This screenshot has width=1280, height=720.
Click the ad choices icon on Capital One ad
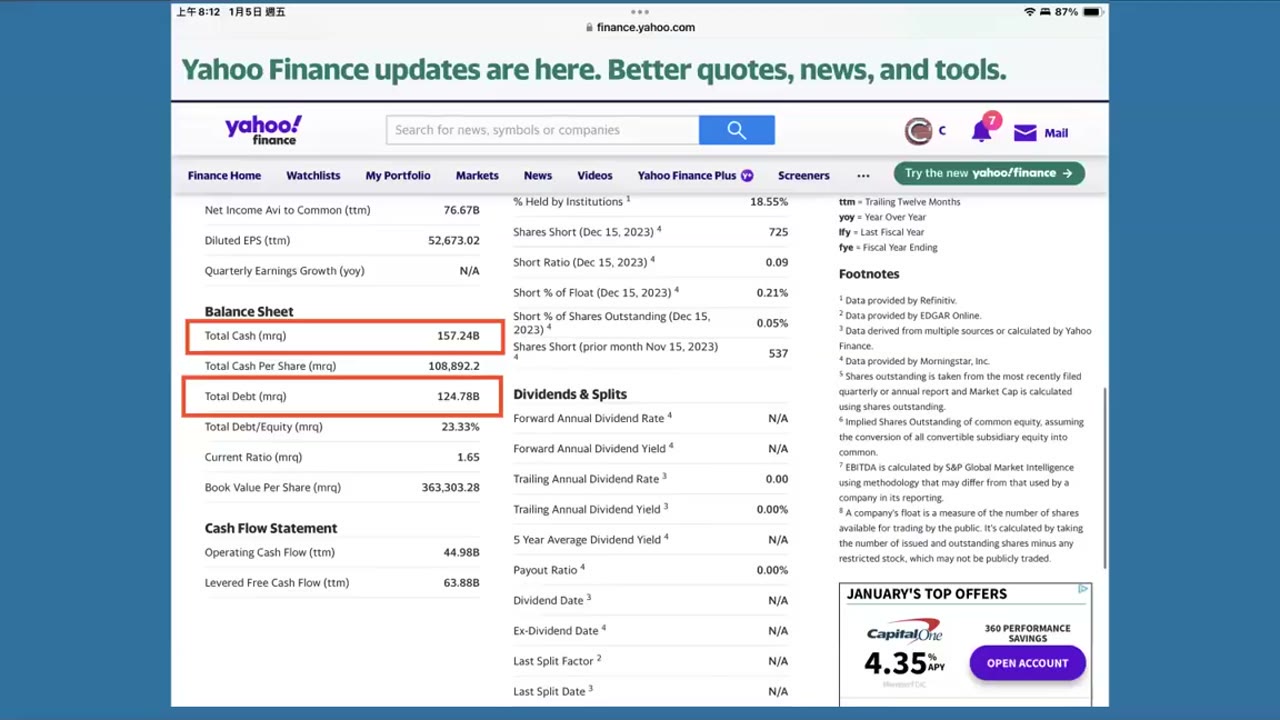tap(1083, 590)
